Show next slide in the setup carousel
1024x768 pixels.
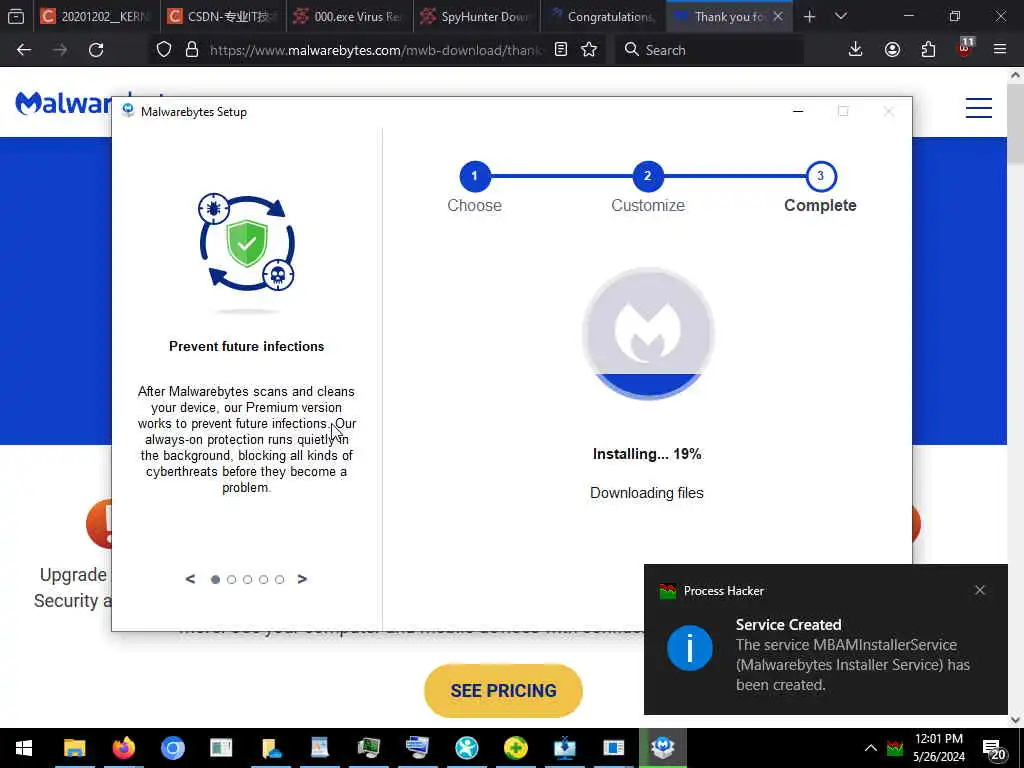[x=302, y=579]
